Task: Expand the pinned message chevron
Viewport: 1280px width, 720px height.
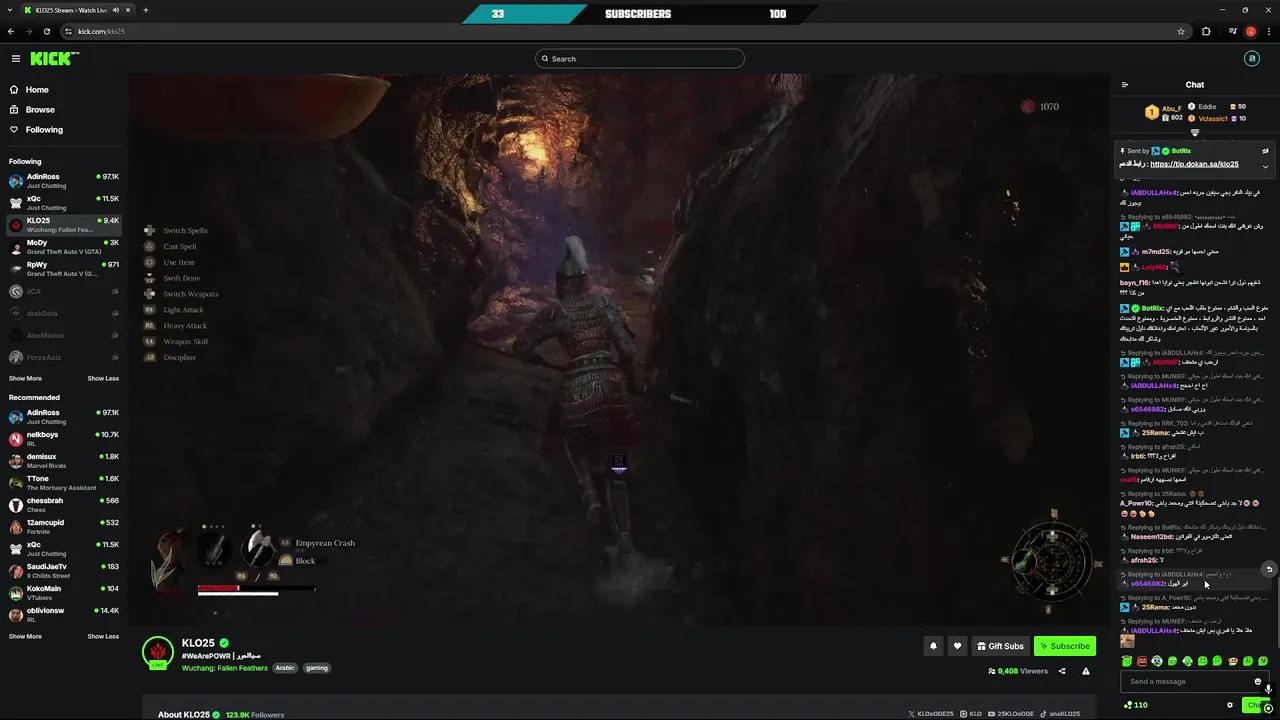Action: pos(1265,166)
